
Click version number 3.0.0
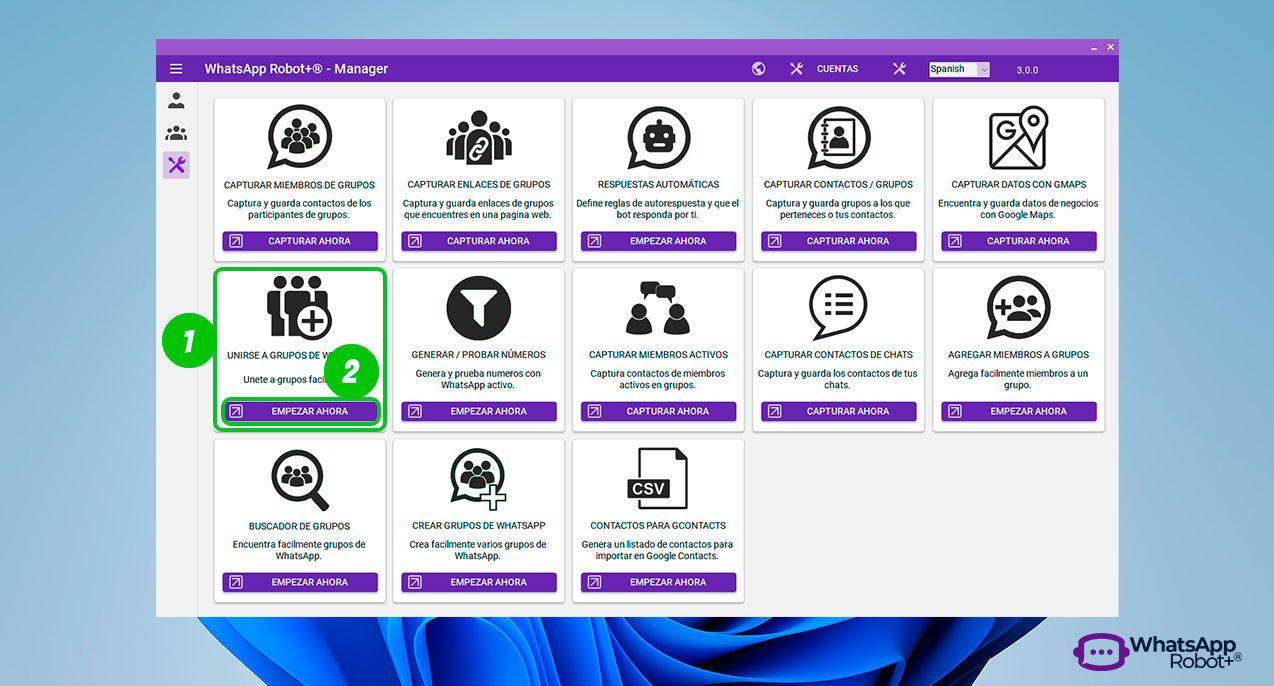coord(1027,70)
